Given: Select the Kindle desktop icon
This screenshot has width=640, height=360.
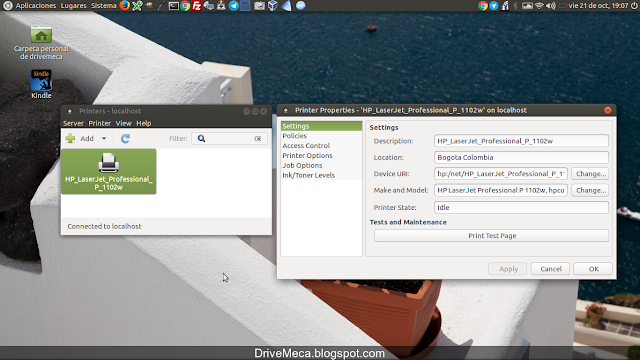Looking at the screenshot, I should pos(41,84).
